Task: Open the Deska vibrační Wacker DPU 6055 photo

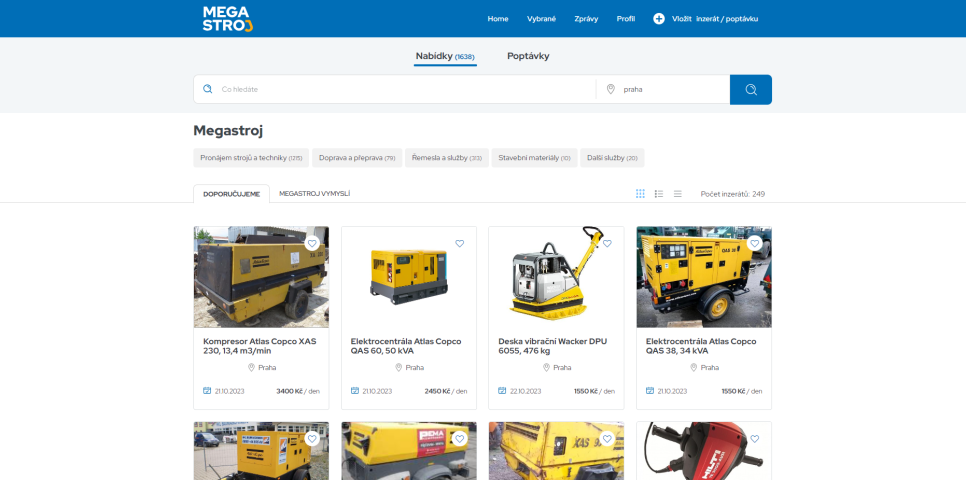Action: pyautogui.click(x=556, y=277)
